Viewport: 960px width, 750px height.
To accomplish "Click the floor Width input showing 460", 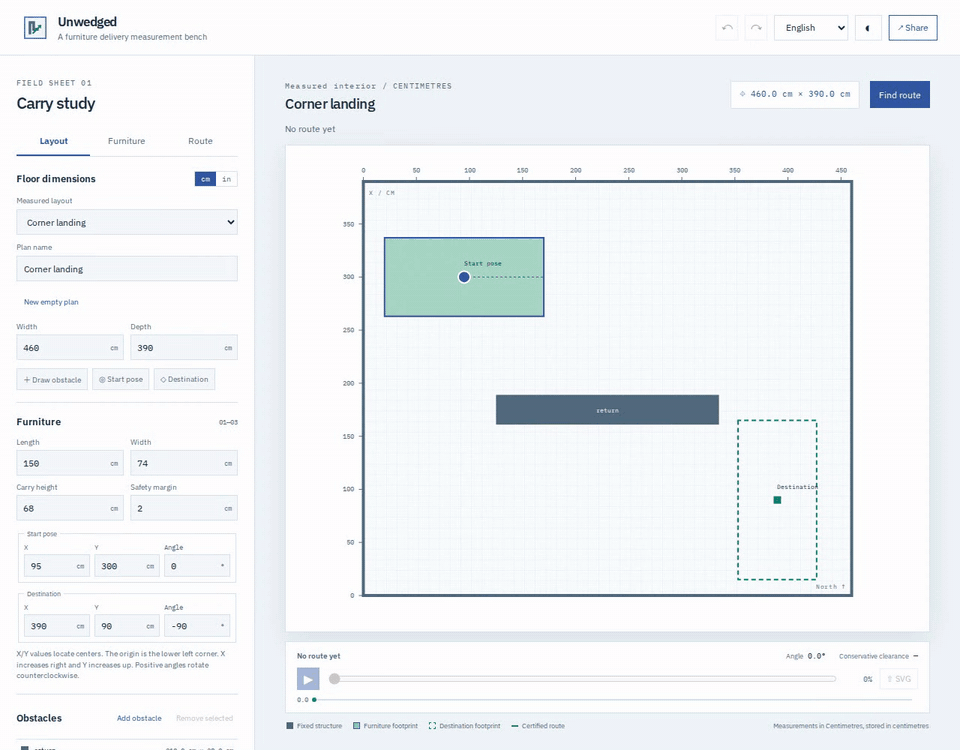I will click(70, 347).
